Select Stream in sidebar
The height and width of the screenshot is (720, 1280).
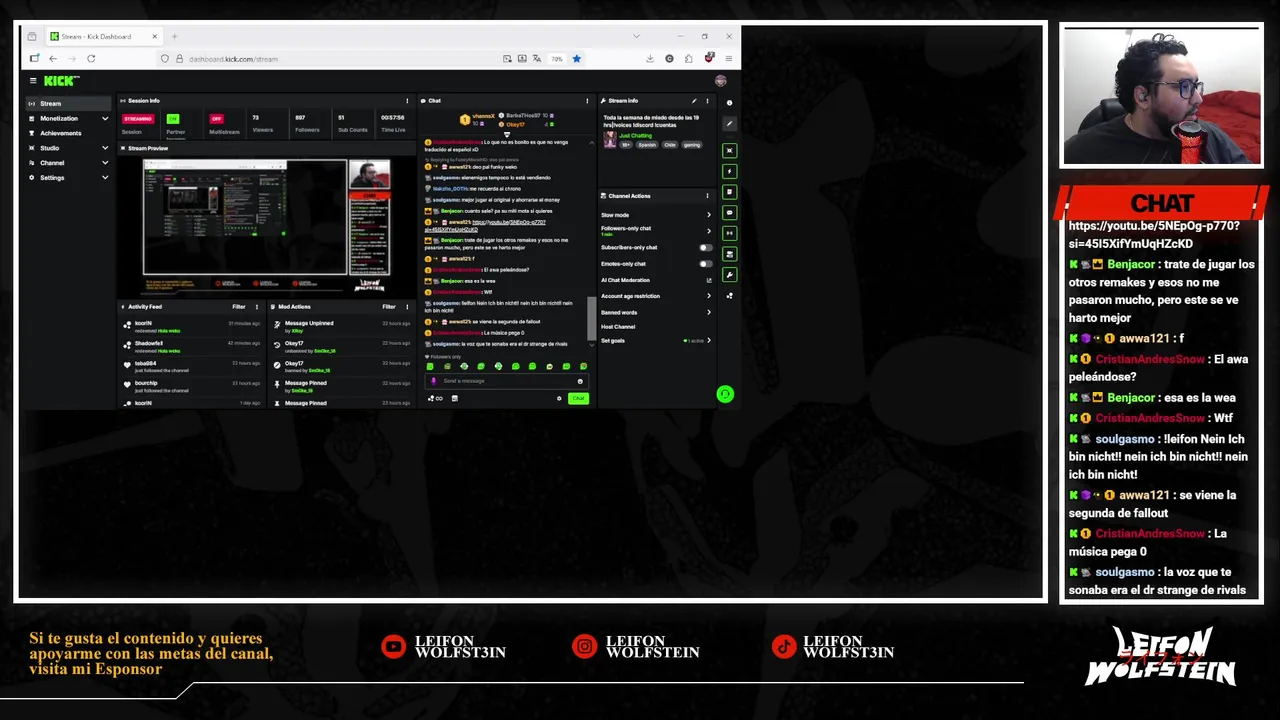coord(67,104)
